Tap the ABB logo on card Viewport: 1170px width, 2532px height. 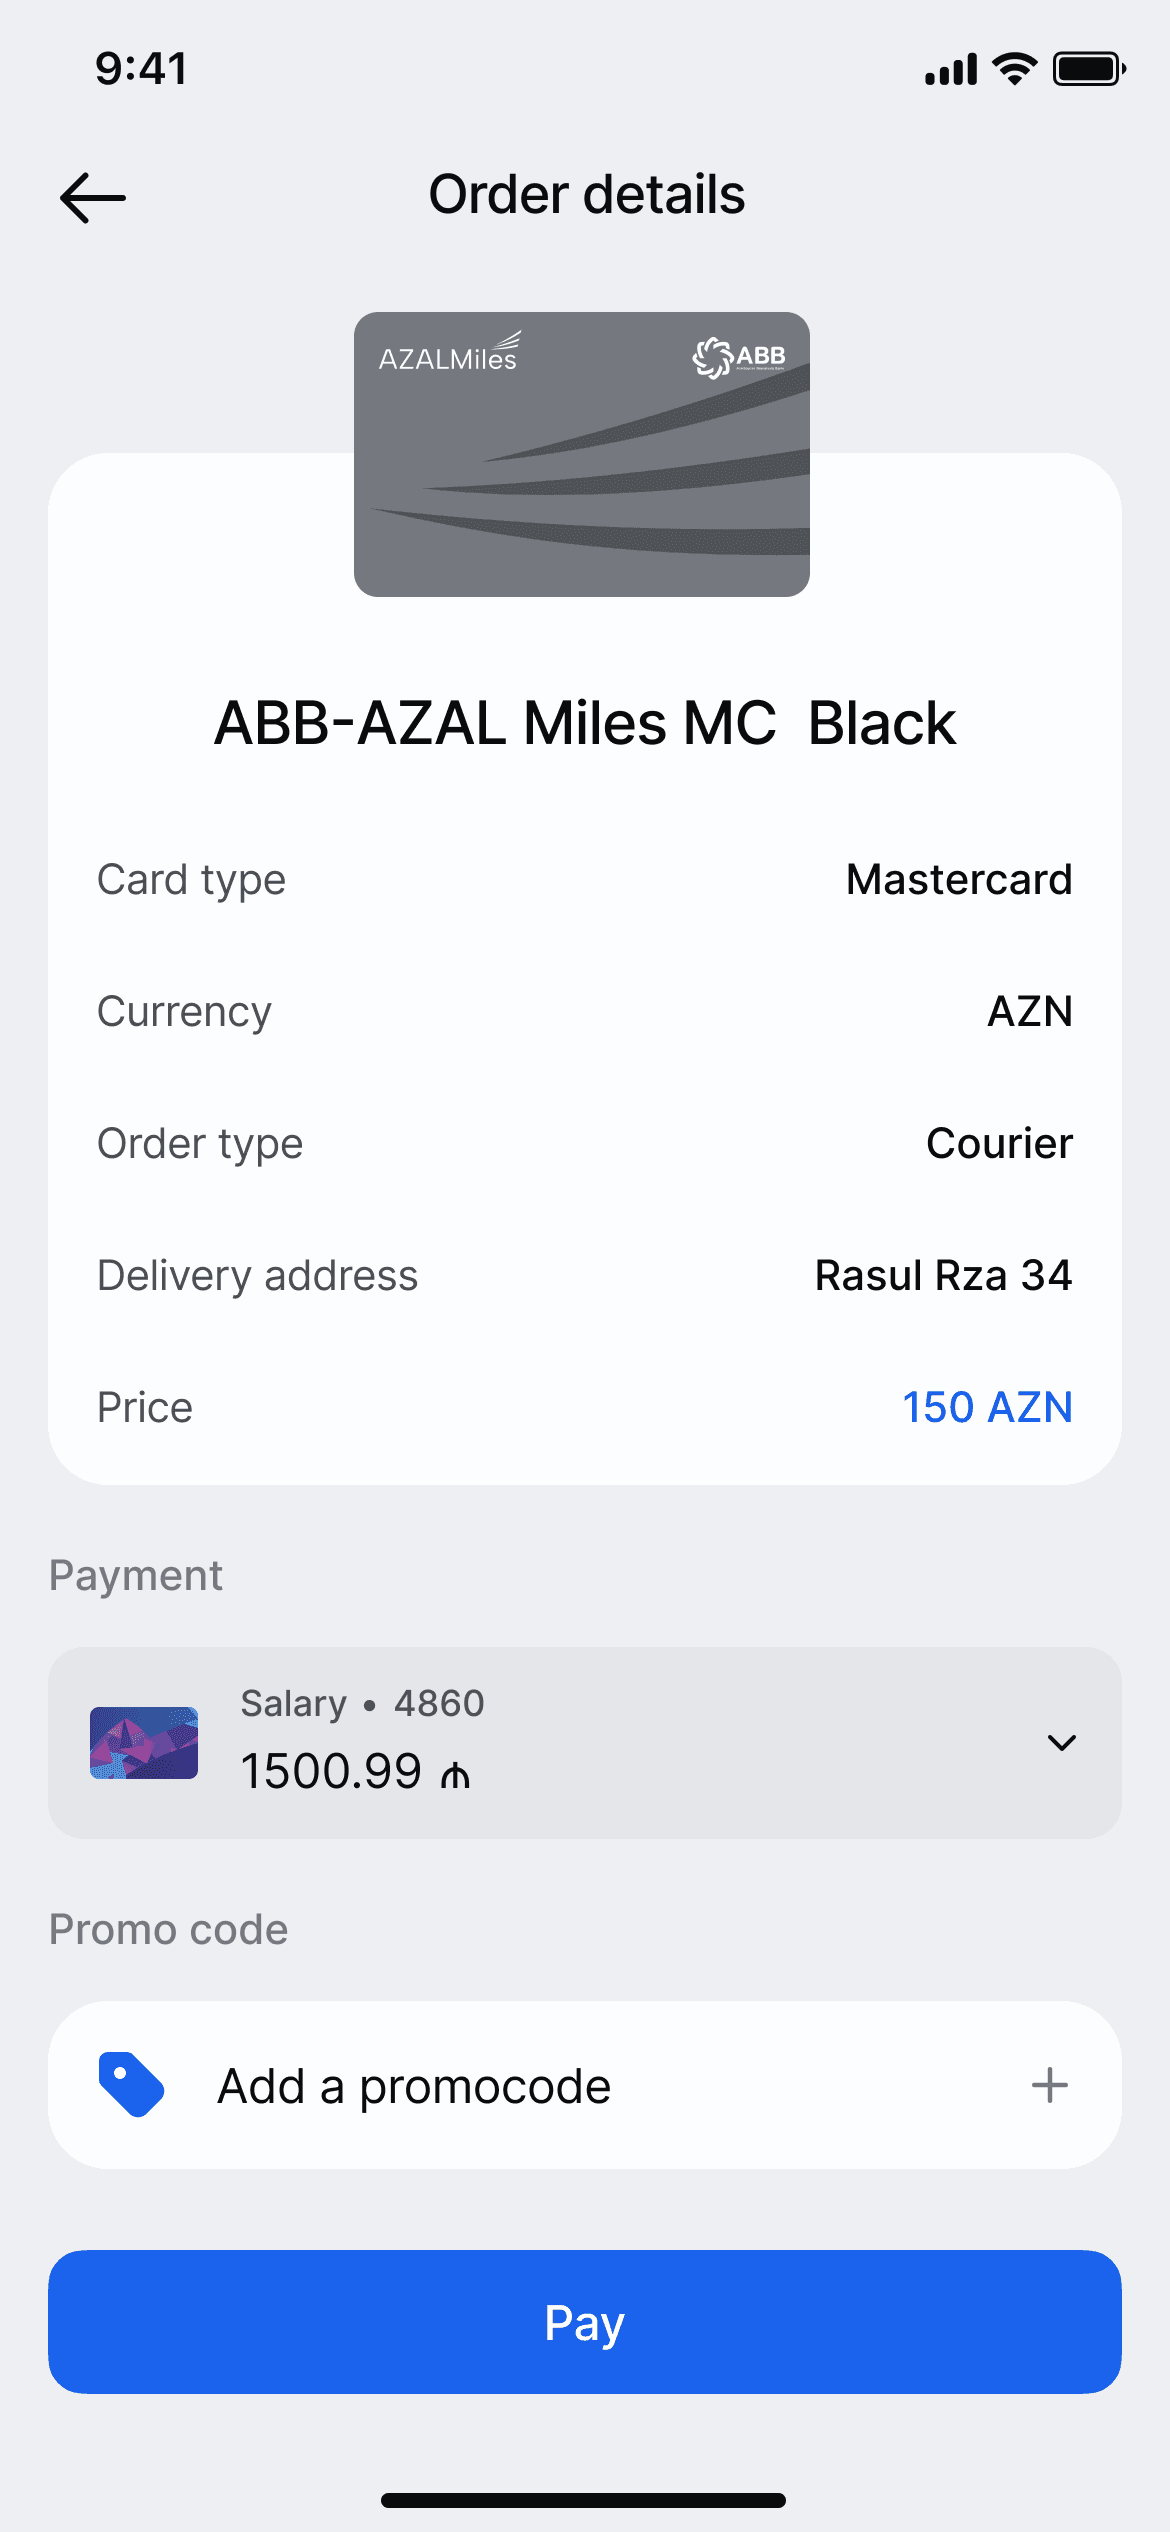tap(739, 357)
